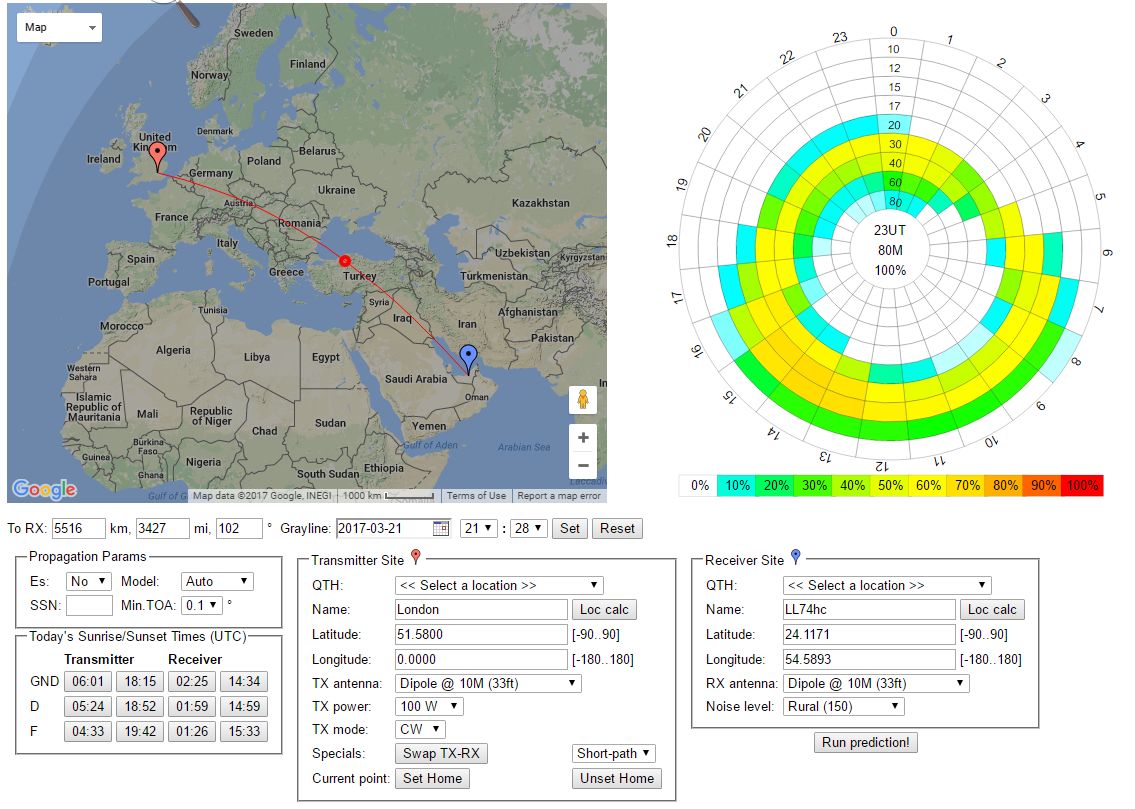Click the red midpoint marker over Turkey
Viewport: 1135px width, 809px height.
[346, 259]
